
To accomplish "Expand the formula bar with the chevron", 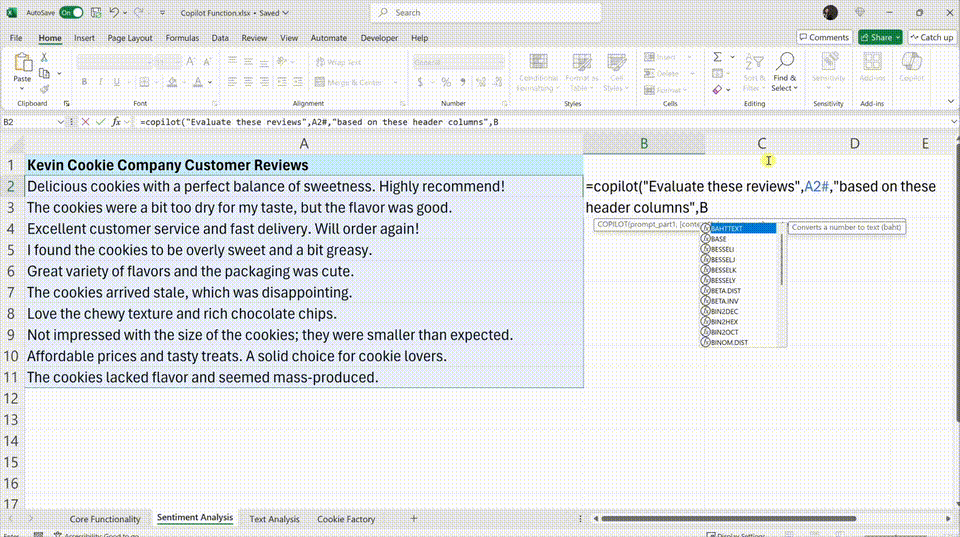I will click(953, 122).
